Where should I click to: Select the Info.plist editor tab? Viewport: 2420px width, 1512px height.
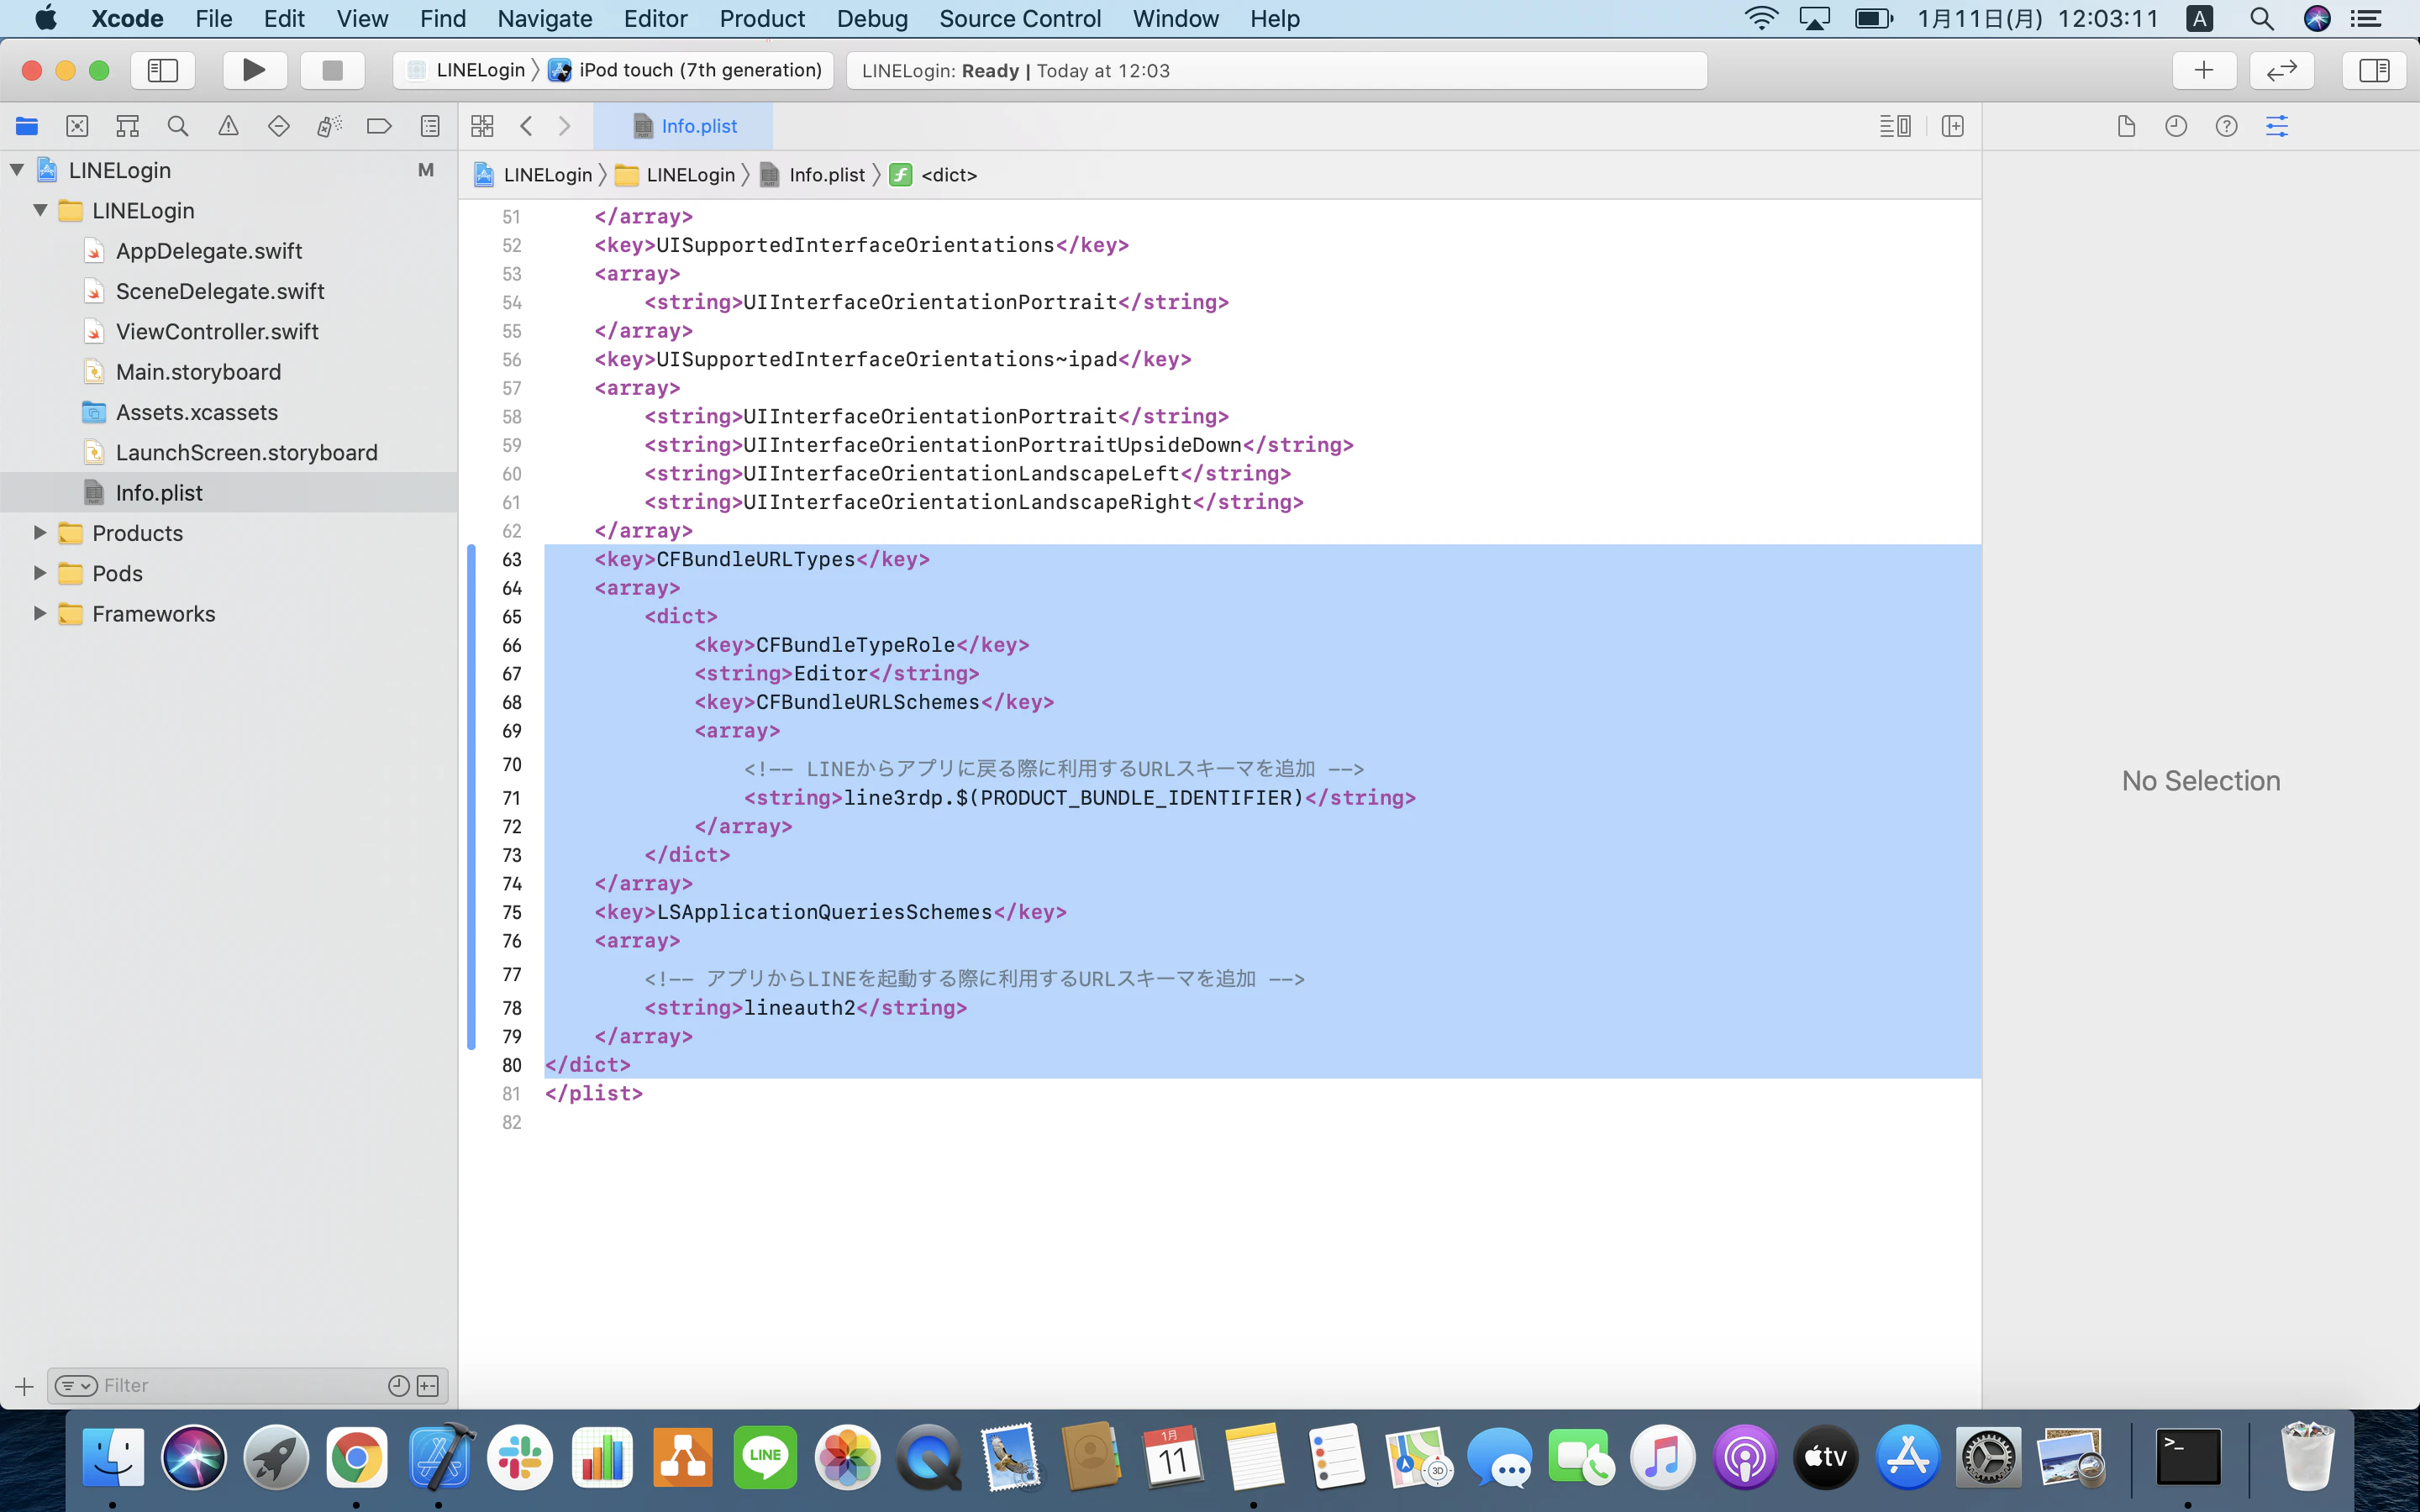click(684, 126)
